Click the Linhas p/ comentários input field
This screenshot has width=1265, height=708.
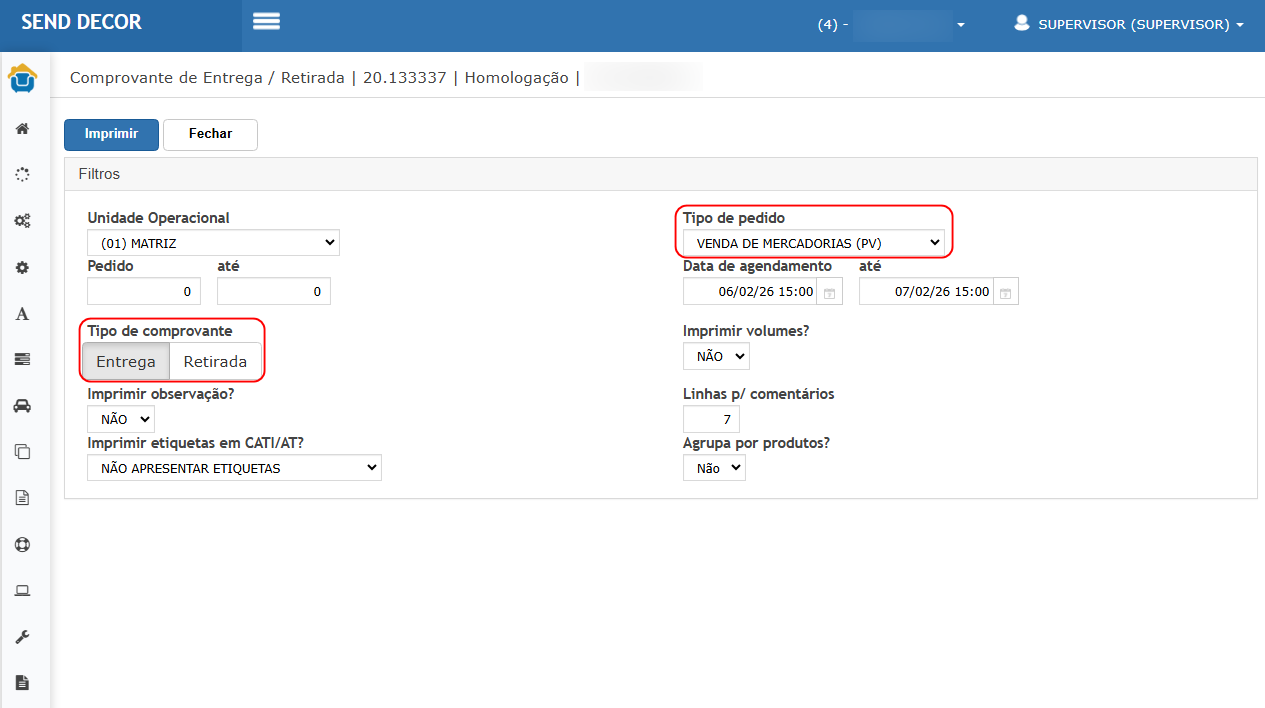point(711,419)
